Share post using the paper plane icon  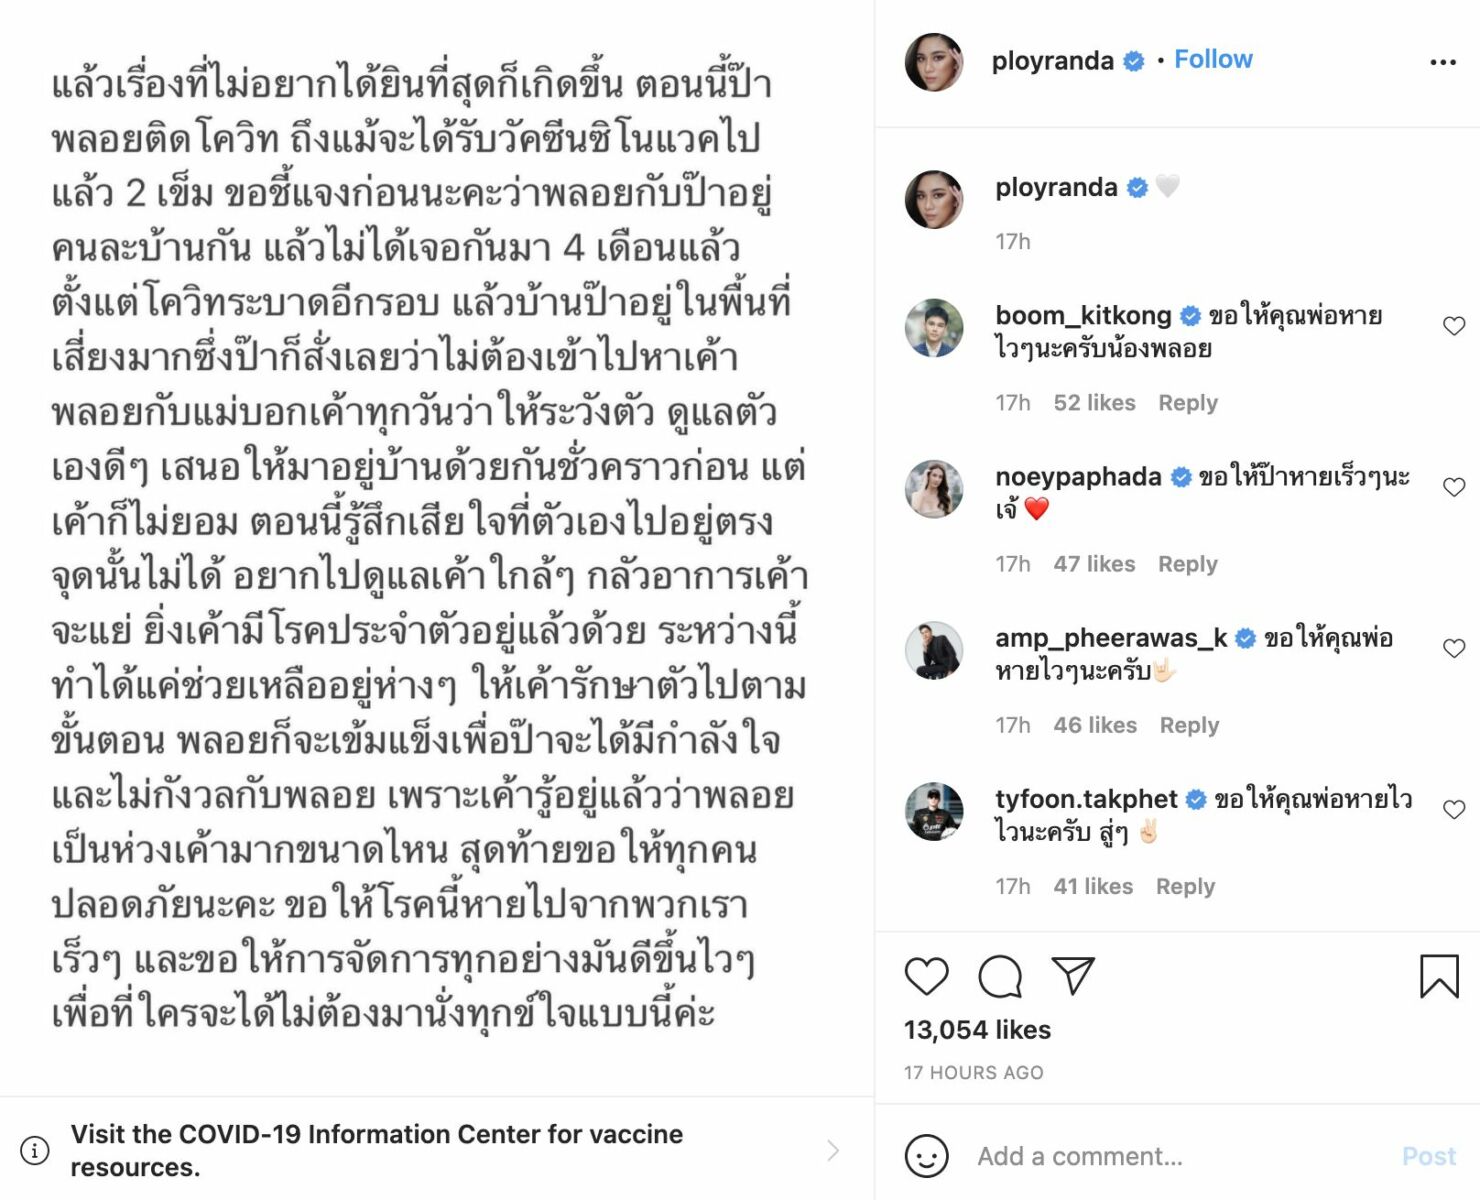1073,975
